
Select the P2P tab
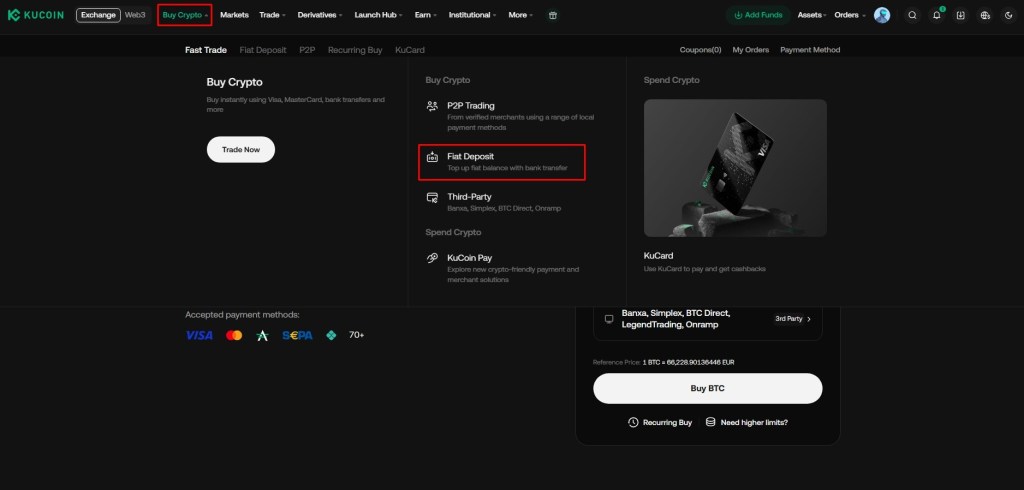307,50
